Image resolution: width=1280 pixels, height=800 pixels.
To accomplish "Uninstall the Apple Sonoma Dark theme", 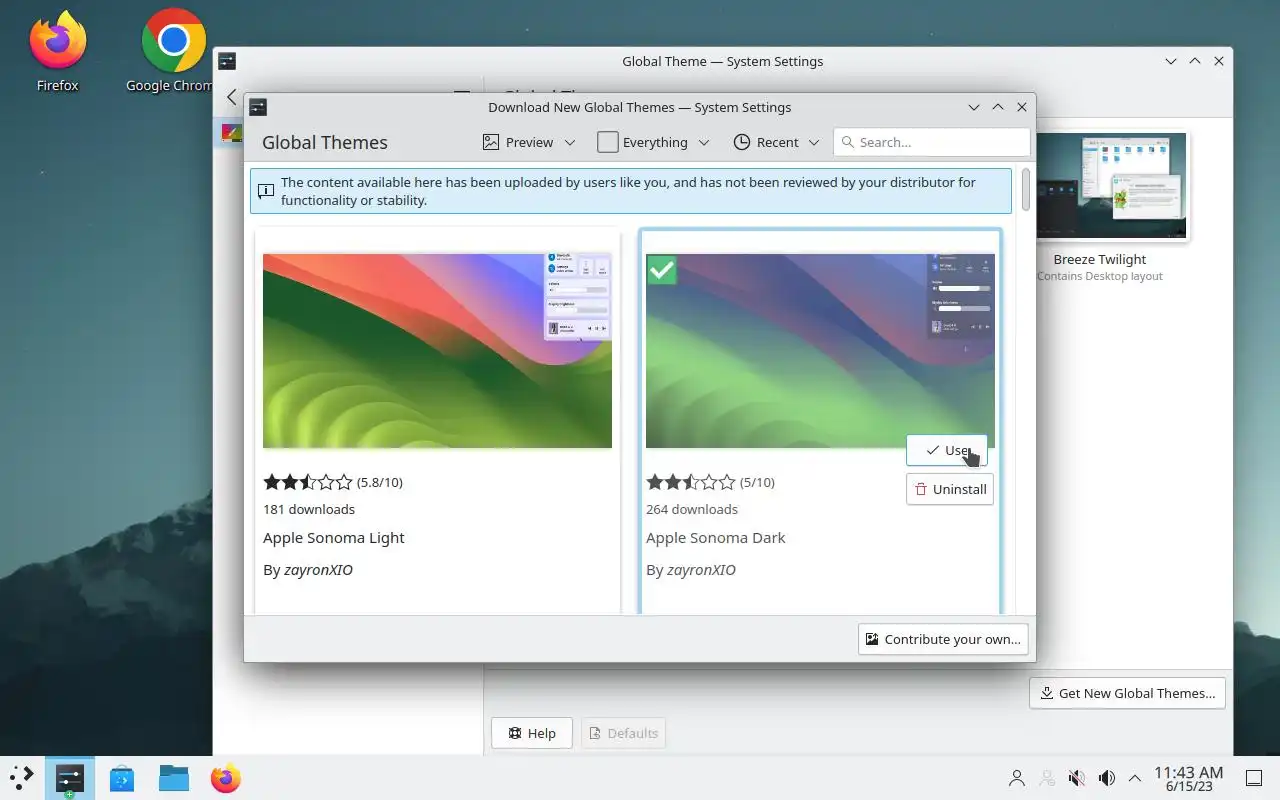I will click(950, 489).
